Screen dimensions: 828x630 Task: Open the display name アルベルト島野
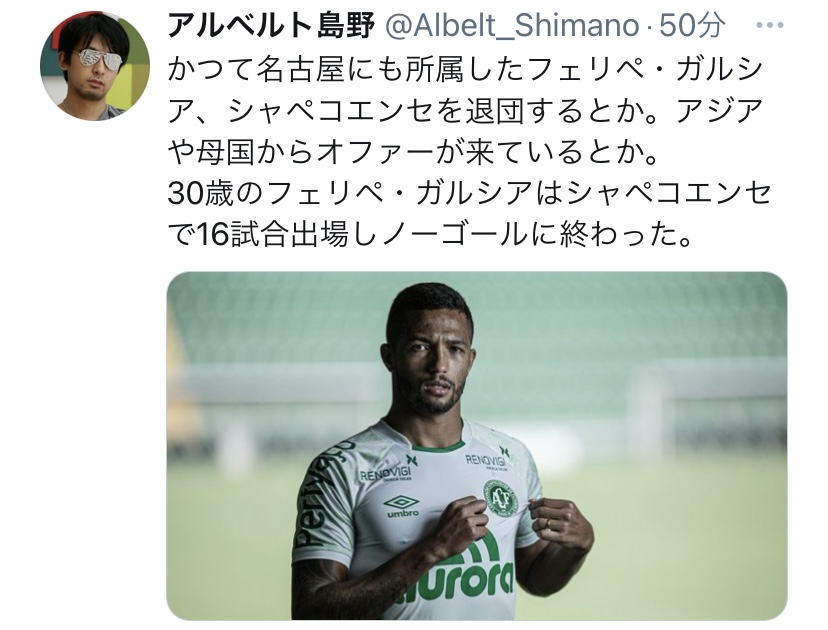pos(271,25)
